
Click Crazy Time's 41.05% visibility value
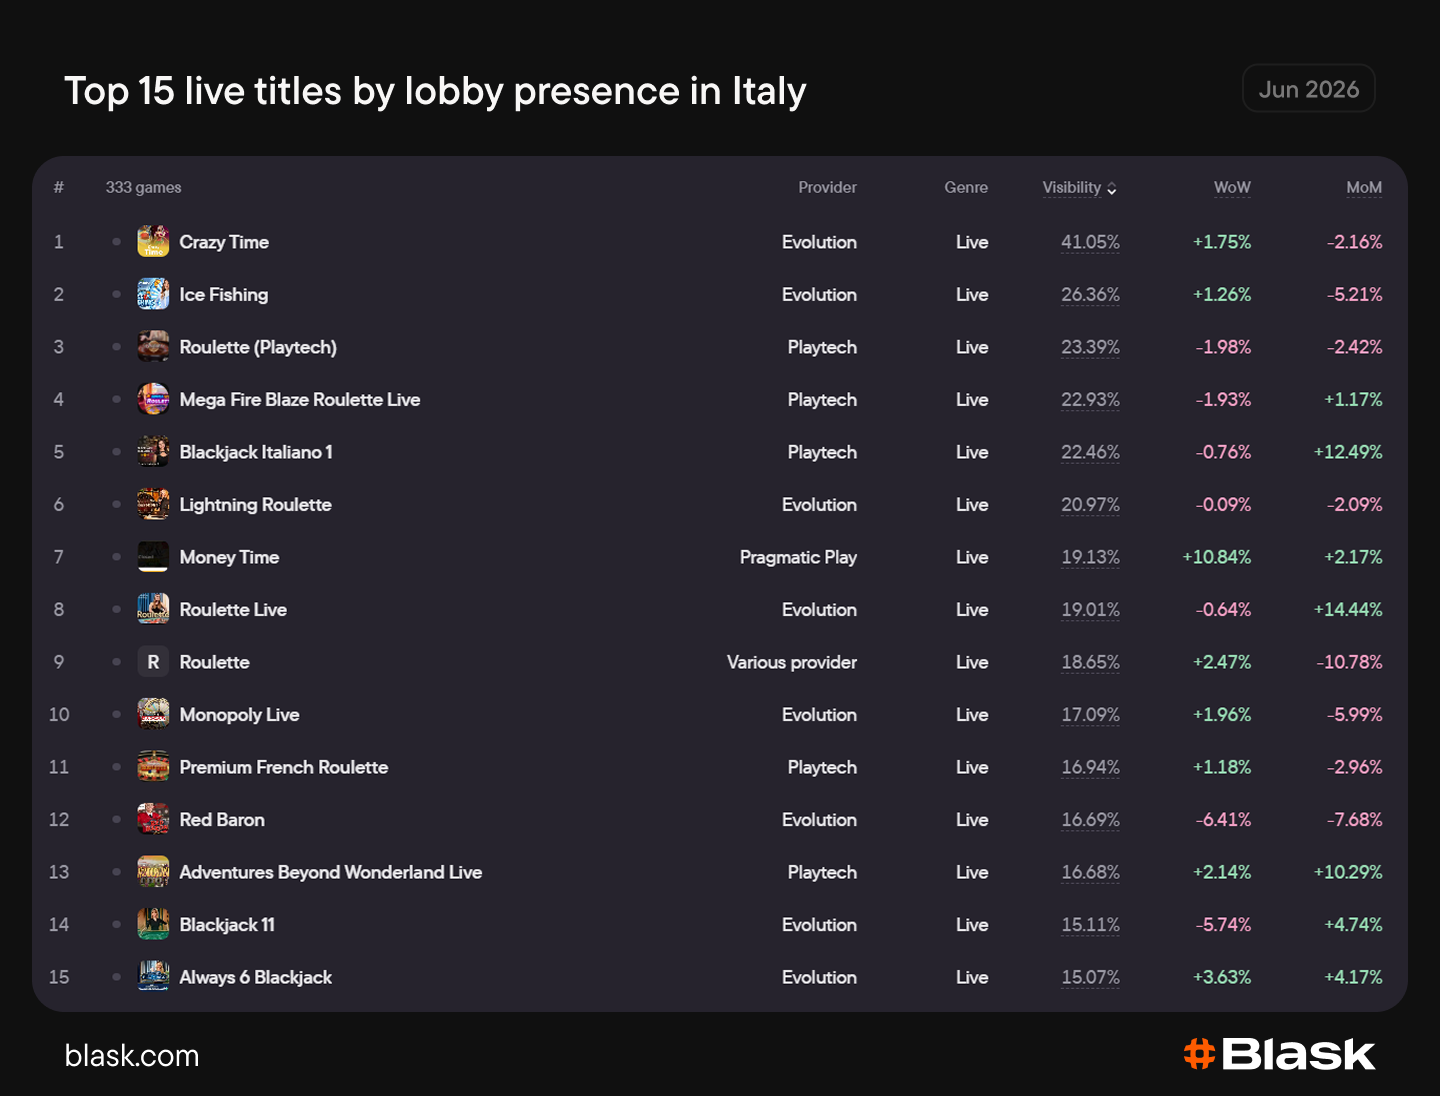click(x=1090, y=242)
